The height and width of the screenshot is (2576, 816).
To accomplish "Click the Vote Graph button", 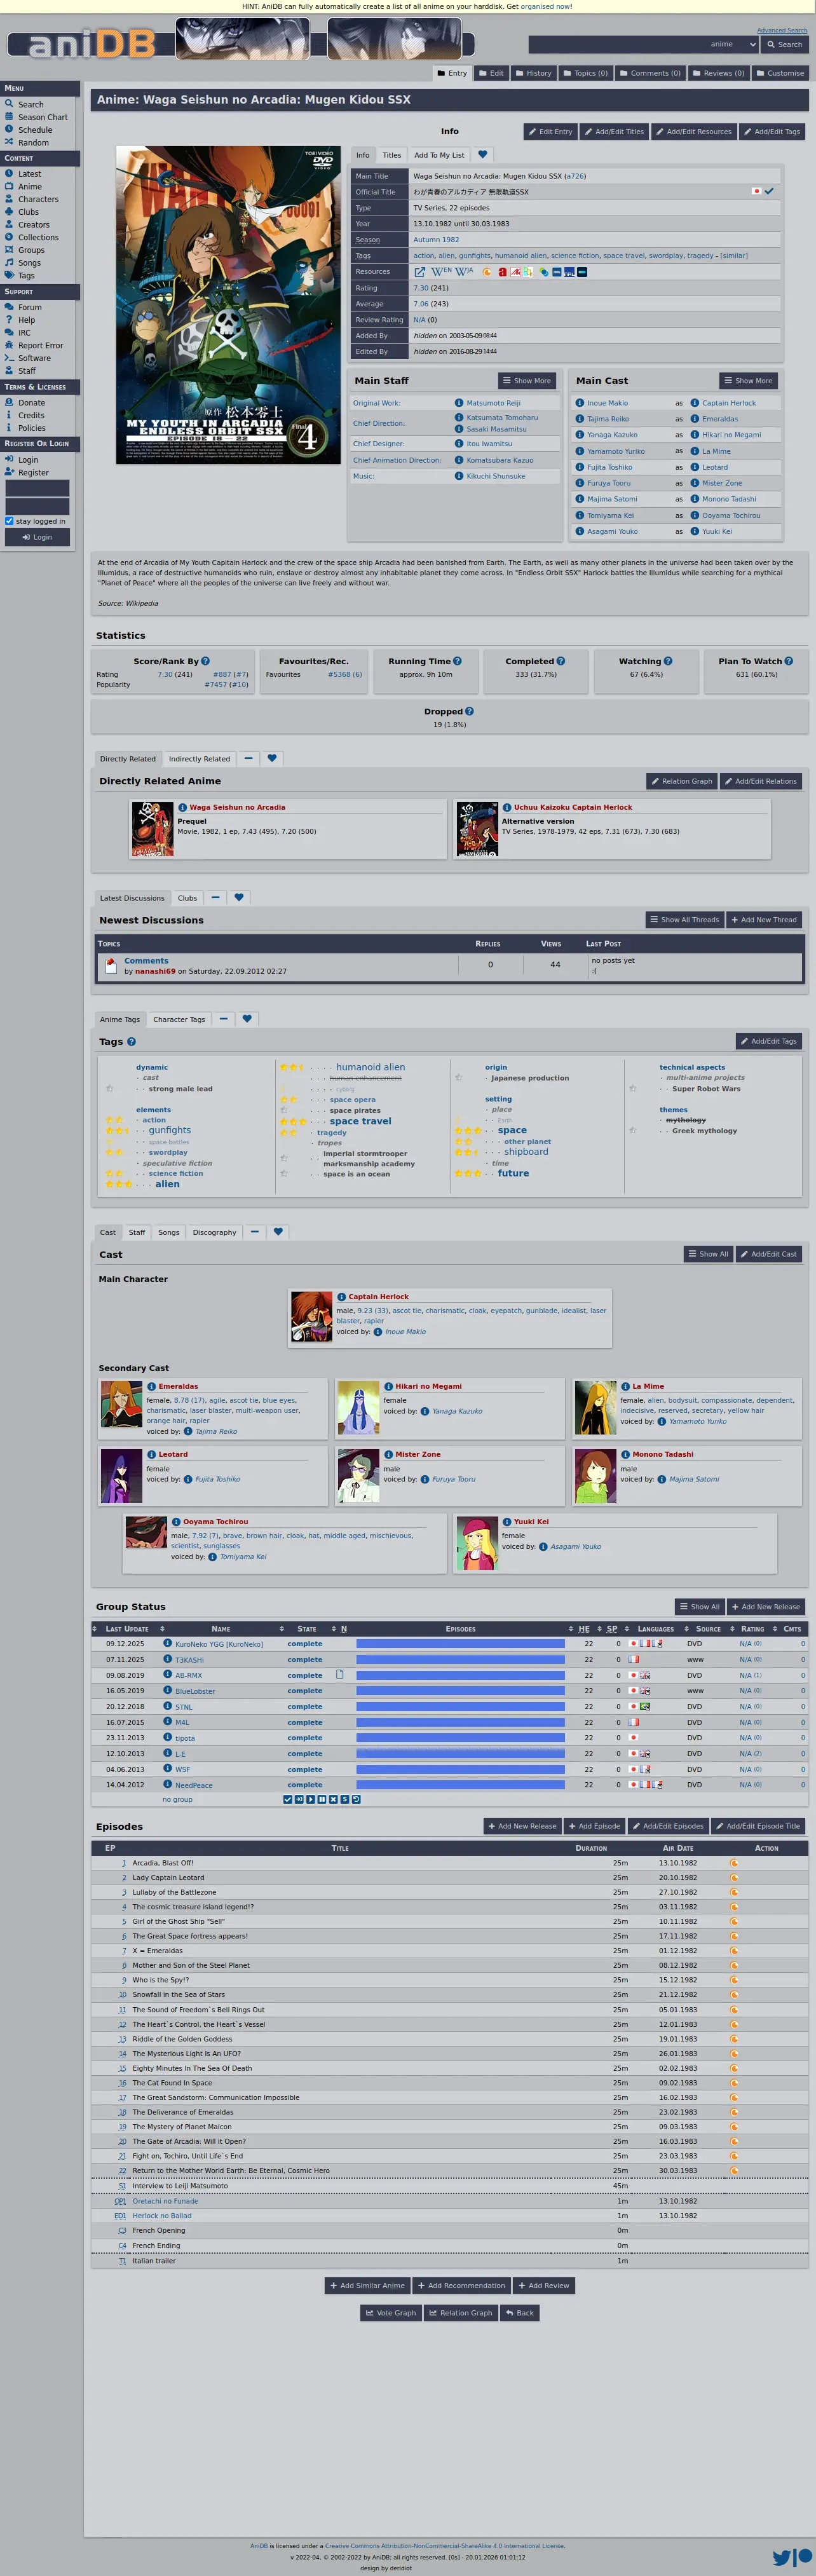I will [391, 2312].
